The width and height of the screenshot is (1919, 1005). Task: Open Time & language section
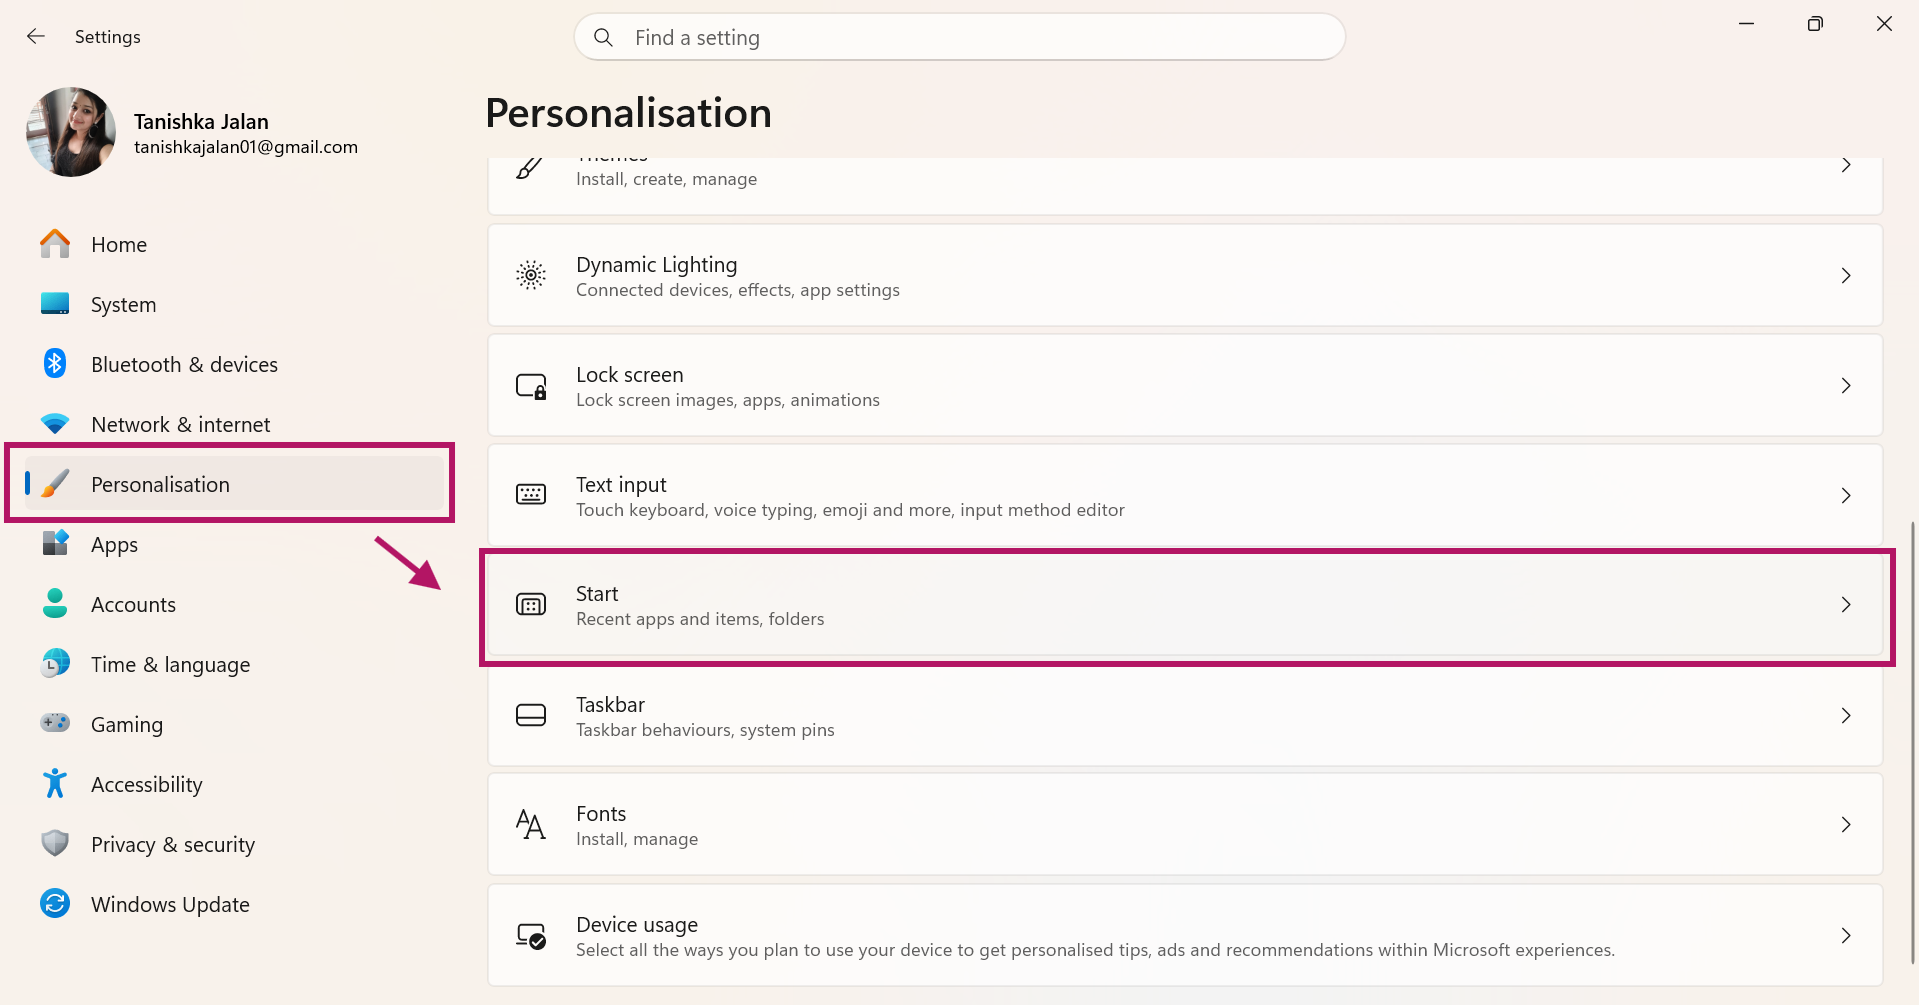coord(234,664)
